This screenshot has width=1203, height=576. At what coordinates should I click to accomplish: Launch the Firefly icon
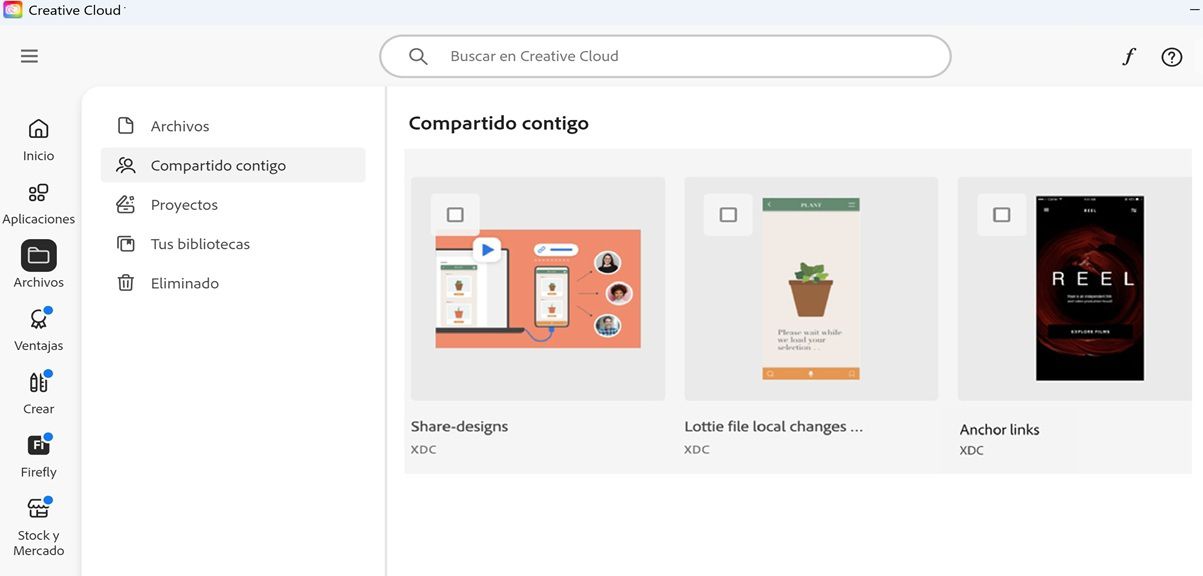39,446
